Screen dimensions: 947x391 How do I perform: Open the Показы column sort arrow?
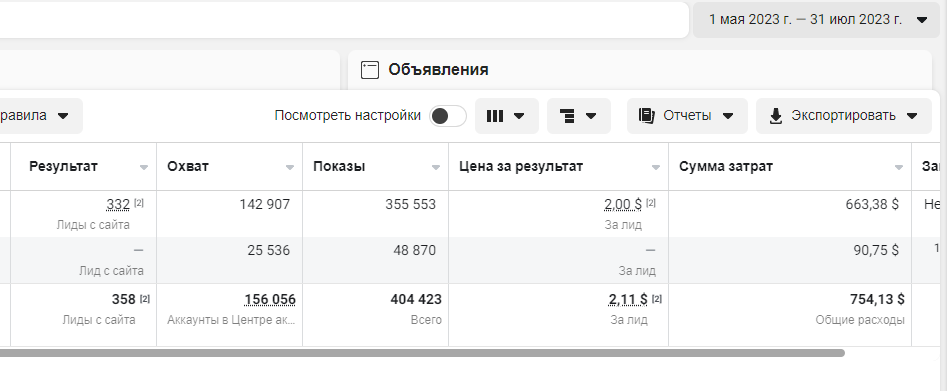435,167
